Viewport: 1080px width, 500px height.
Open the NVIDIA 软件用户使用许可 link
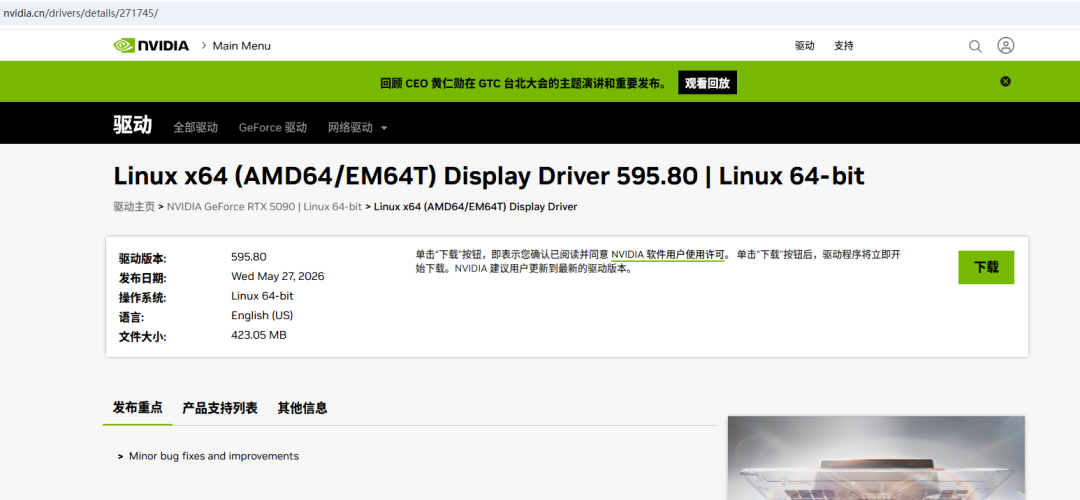pyautogui.click(x=667, y=254)
